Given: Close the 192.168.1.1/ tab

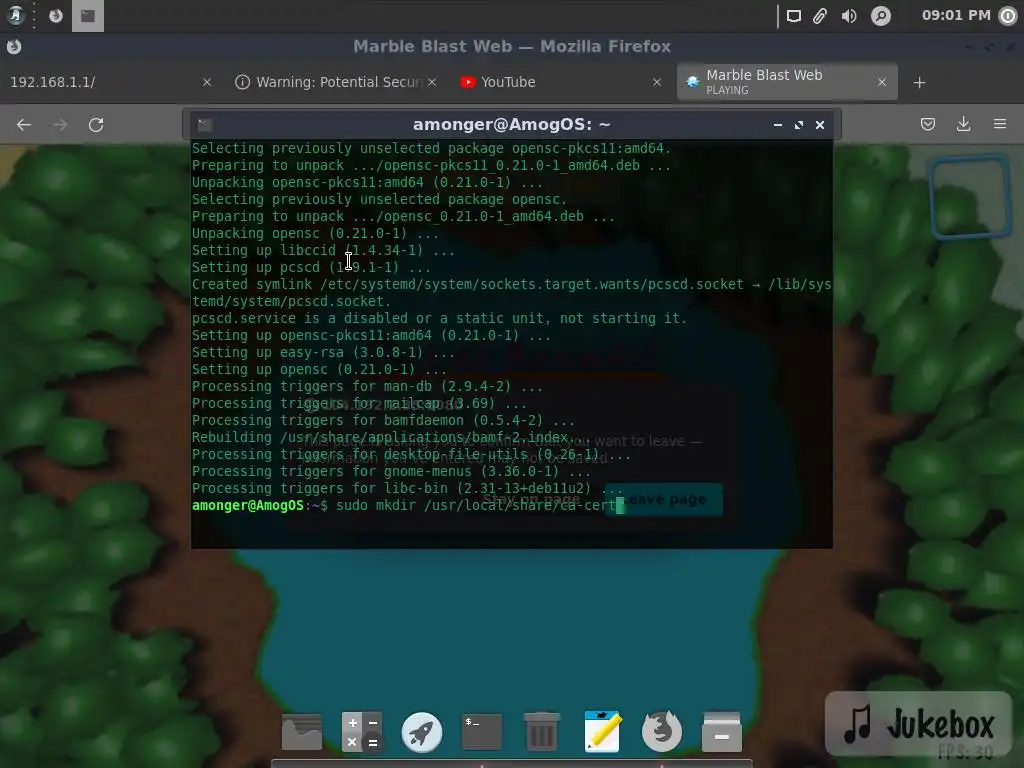Looking at the screenshot, I should [207, 82].
